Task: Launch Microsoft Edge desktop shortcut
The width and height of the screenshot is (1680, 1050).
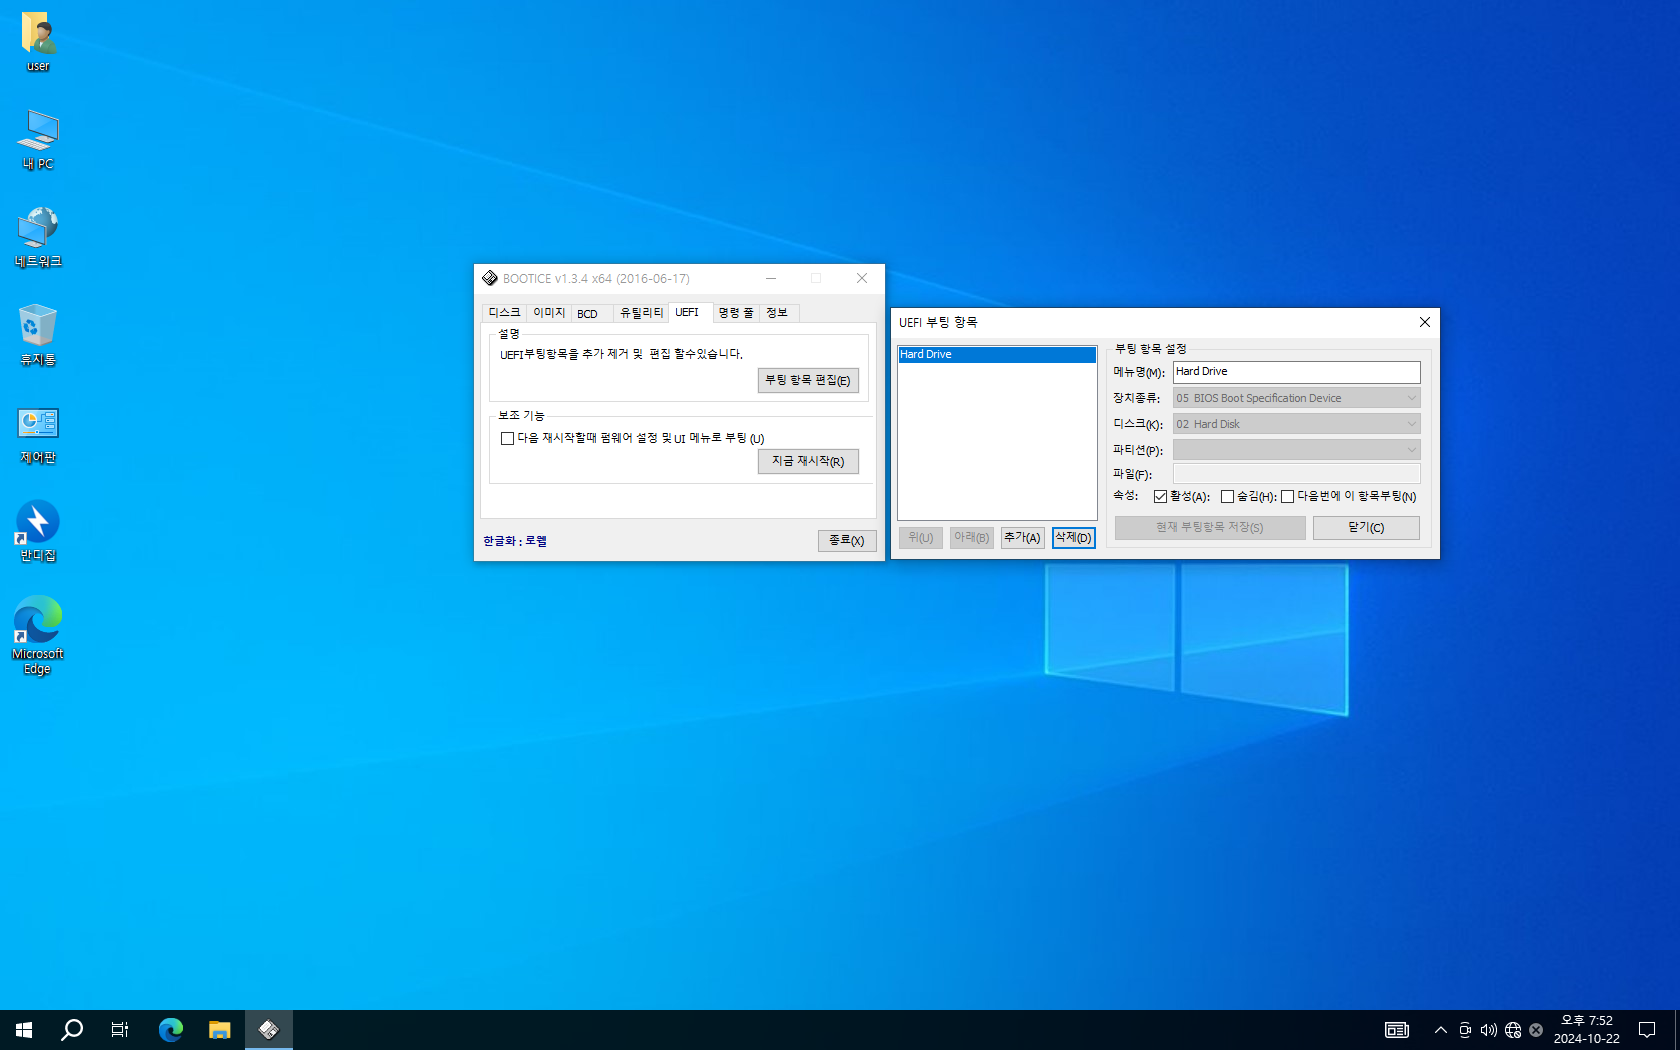Action: 38,637
